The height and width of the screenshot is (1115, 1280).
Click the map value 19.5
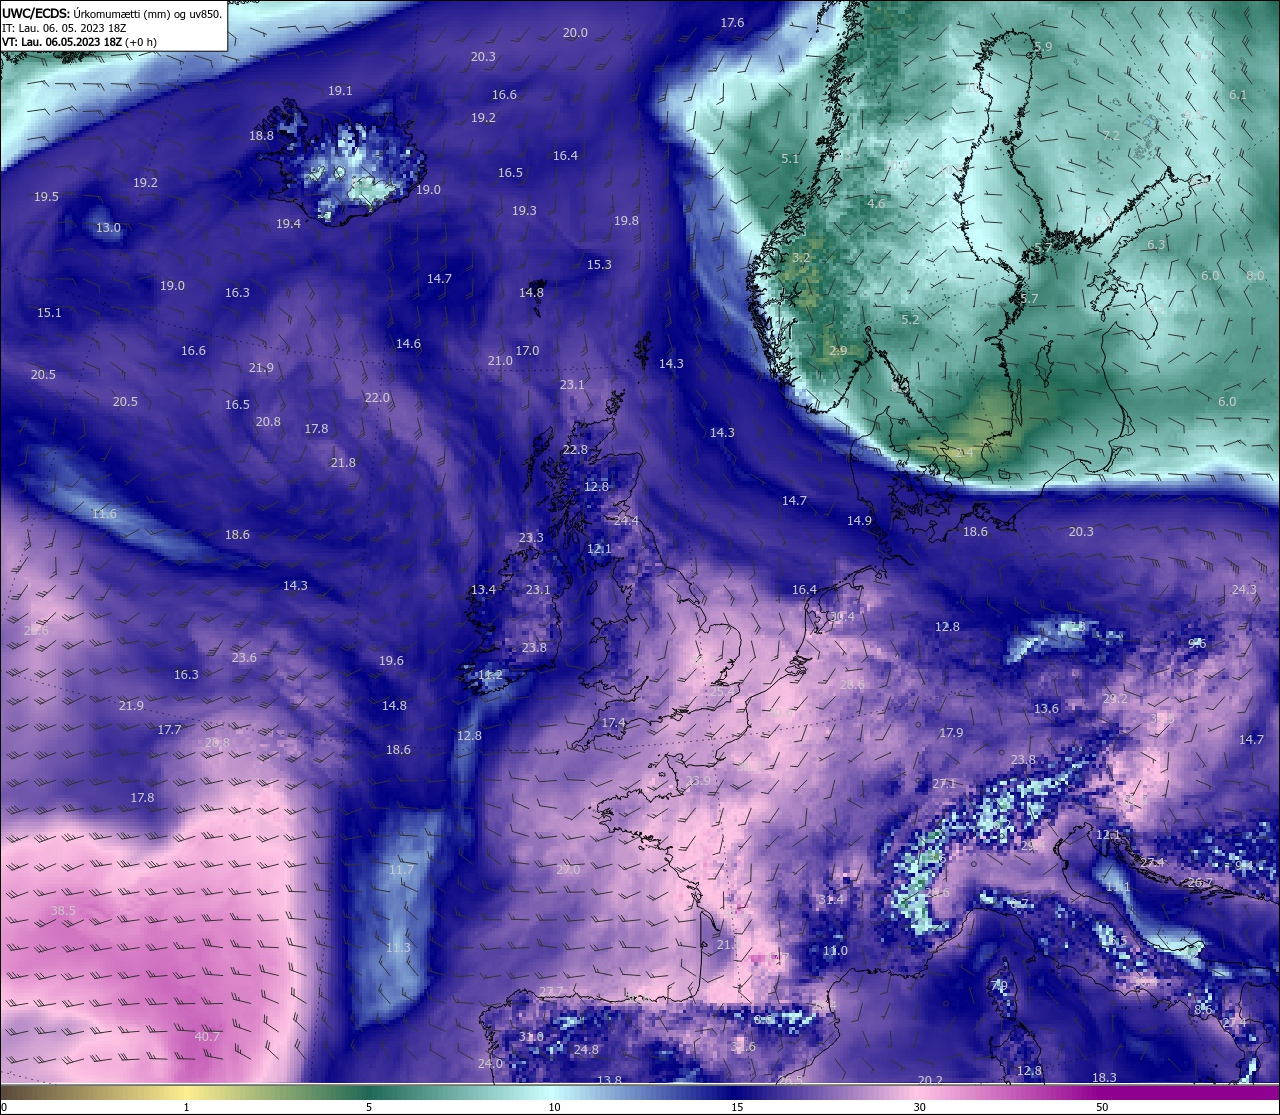(x=46, y=197)
